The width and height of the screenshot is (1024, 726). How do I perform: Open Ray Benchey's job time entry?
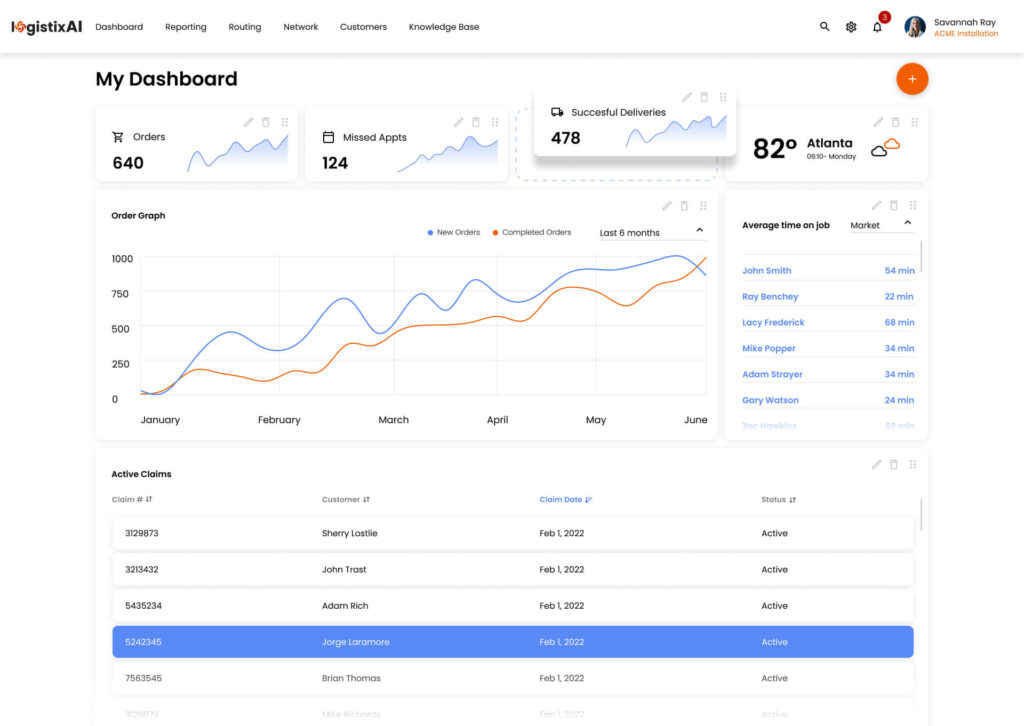828,296
